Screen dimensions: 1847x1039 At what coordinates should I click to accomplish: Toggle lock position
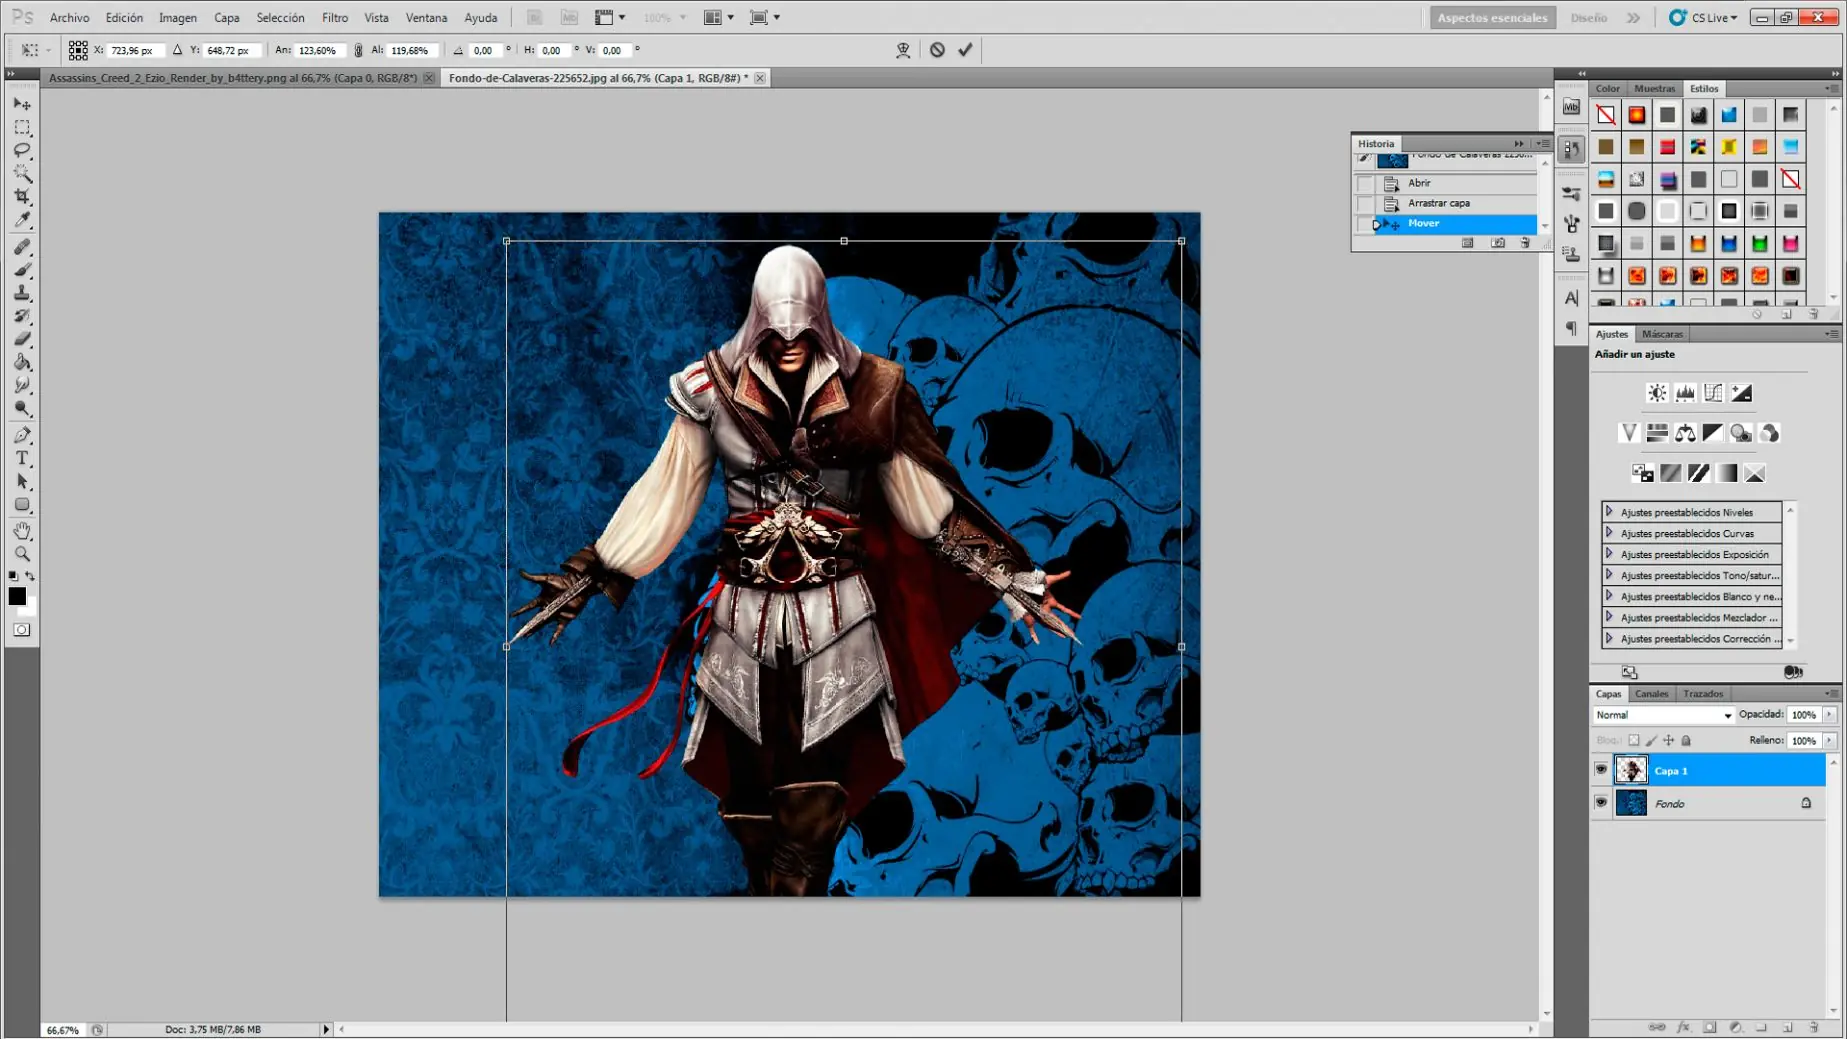pyautogui.click(x=1668, y=741)
